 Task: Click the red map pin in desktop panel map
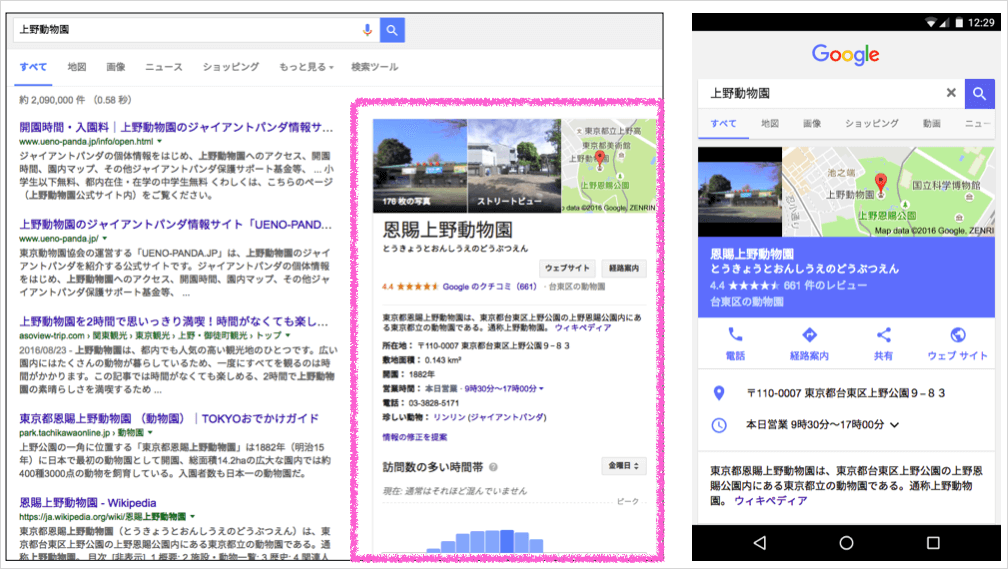tap(600, 158)
